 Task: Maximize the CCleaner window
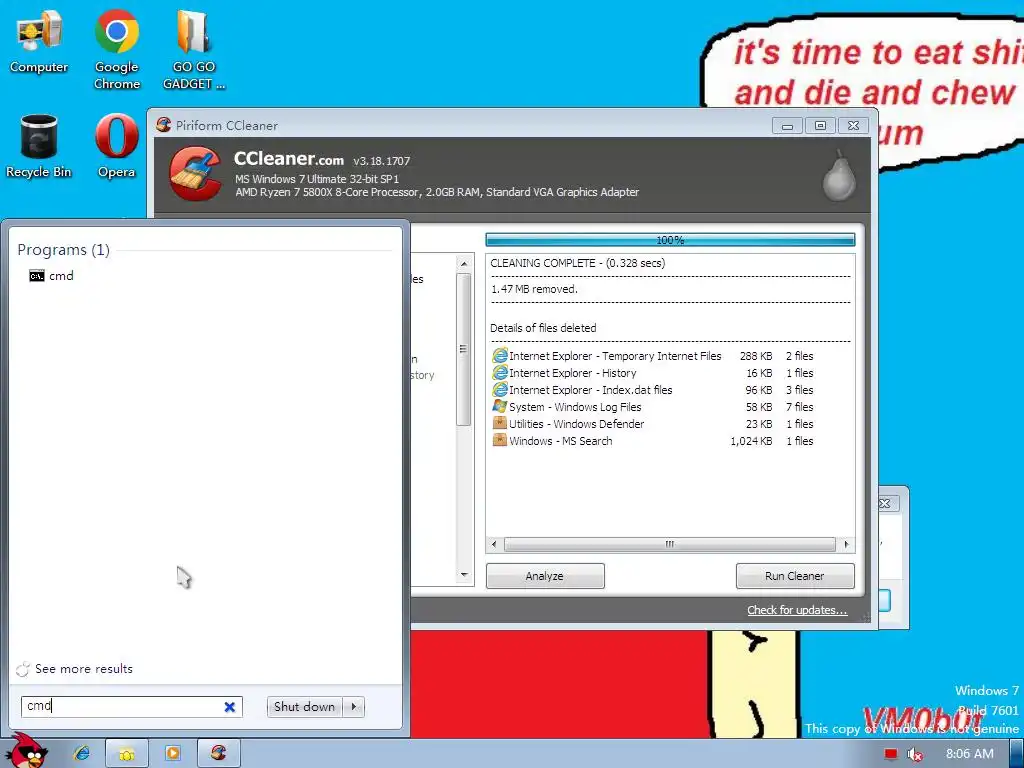[820, 125]
